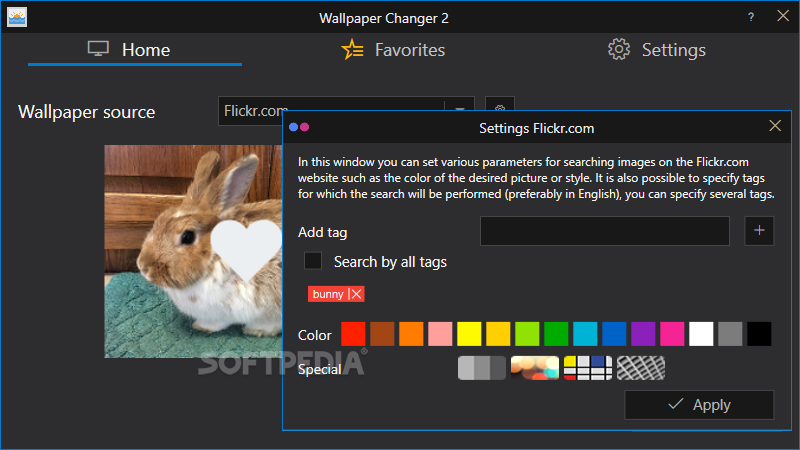Pick the magenta color swatch
Viewport: 800px width, 450px height.
tap(672, 334)
